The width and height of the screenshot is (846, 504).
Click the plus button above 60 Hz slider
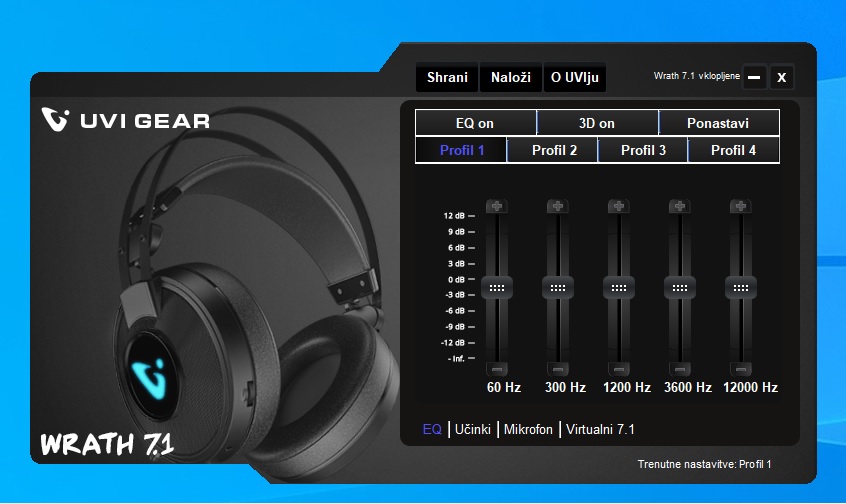coord(496,206)
